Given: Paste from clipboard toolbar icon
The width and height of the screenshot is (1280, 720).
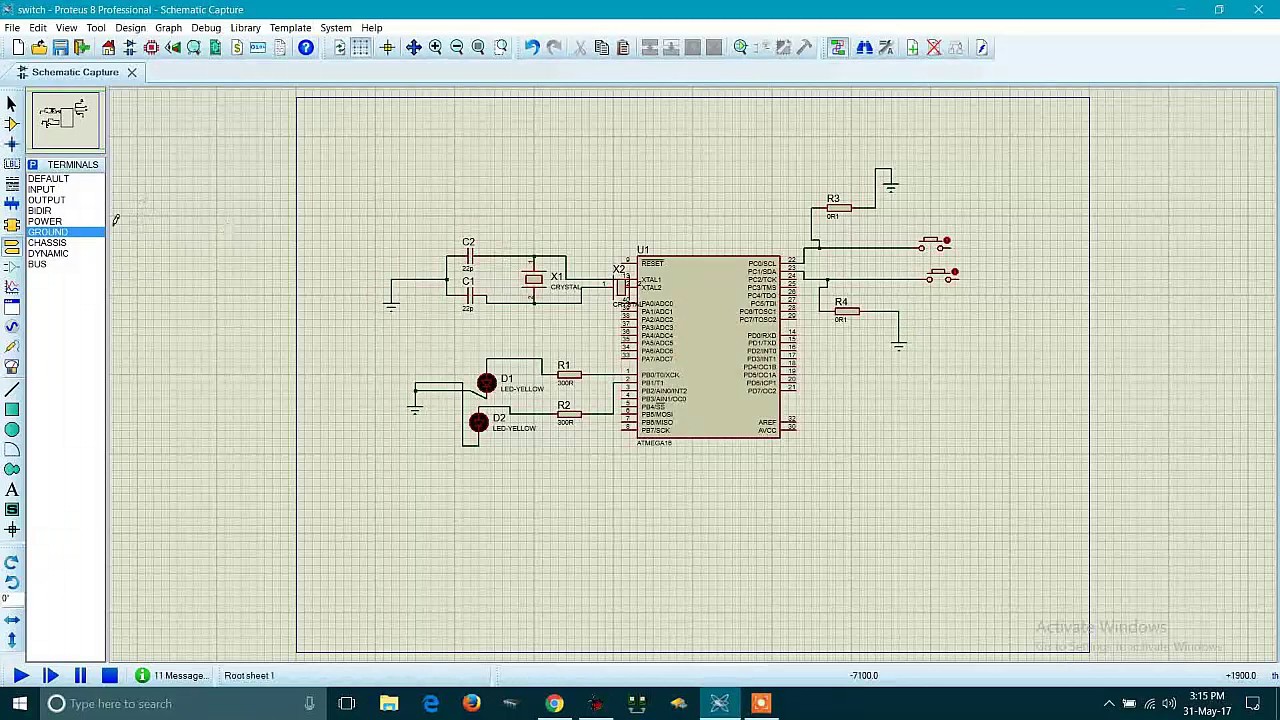Looking at the screenshot, I should 622,47.
